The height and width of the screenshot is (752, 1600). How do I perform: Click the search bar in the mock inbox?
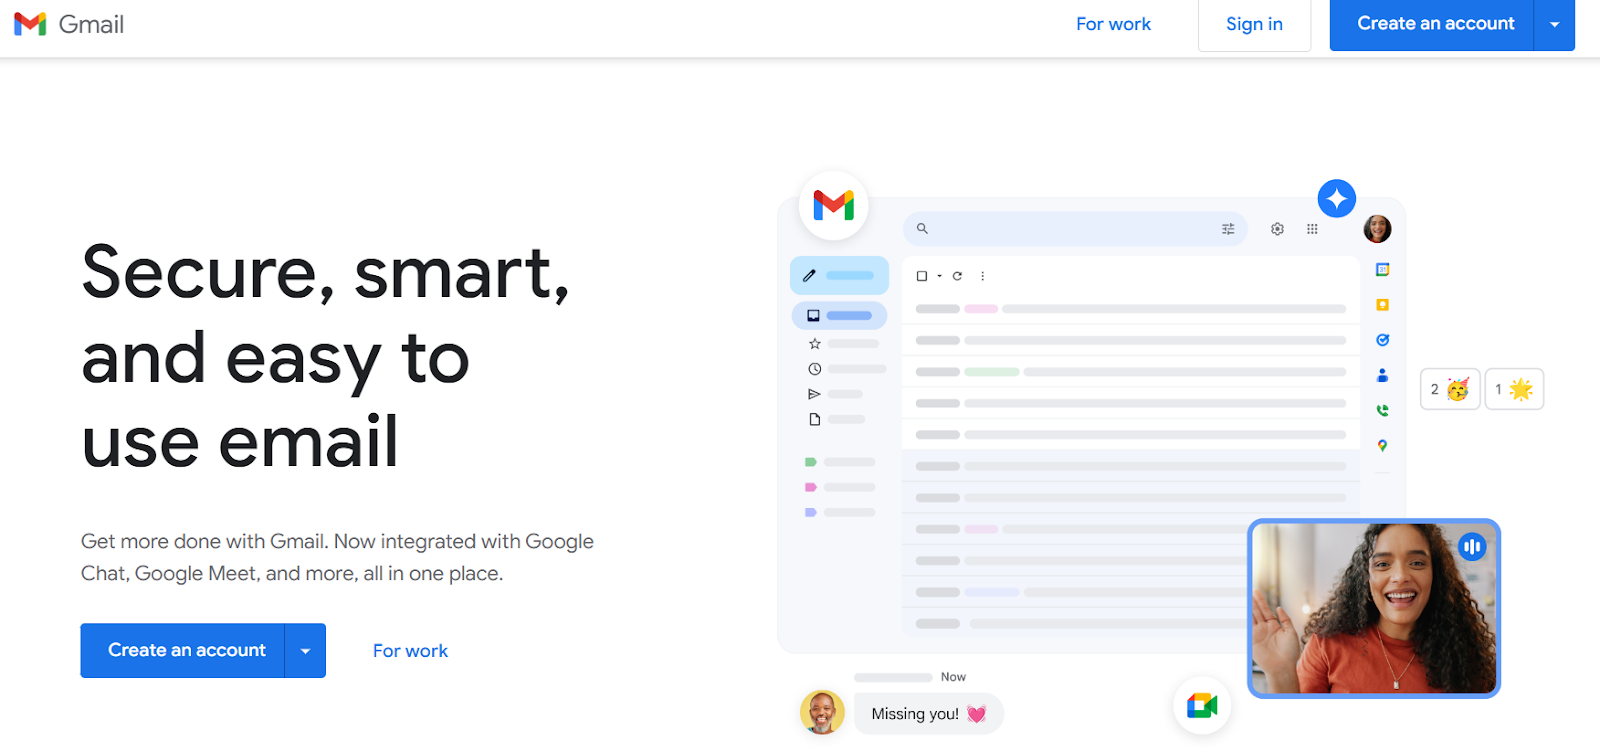point(1075,229)
